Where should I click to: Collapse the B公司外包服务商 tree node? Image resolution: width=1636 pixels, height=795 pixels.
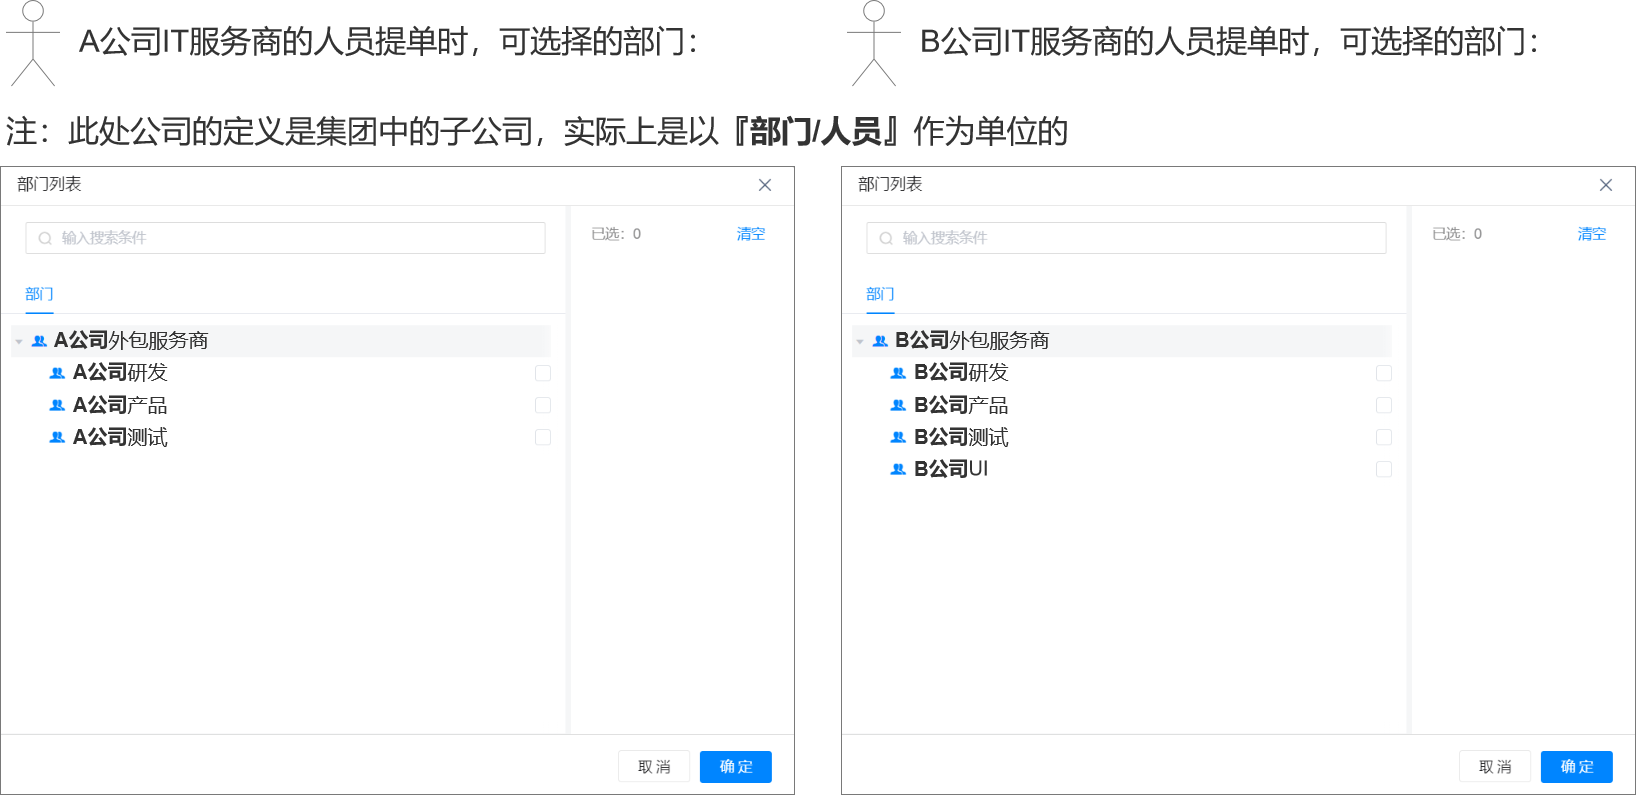[x=860, y=342]
